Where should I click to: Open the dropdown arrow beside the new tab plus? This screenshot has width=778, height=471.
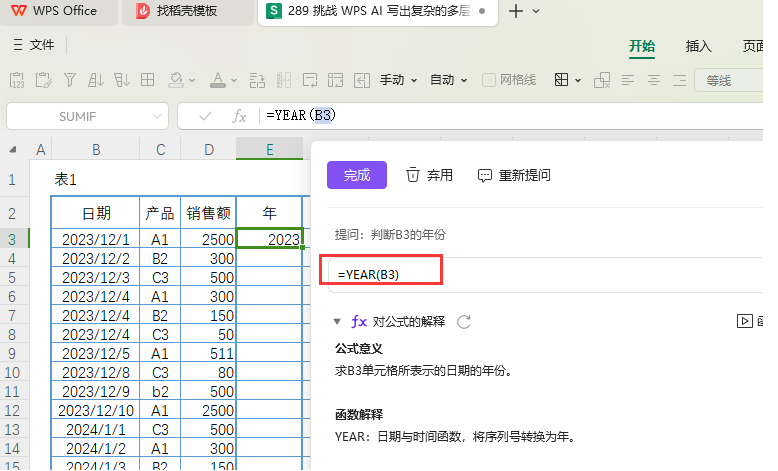tap(536, 11)
